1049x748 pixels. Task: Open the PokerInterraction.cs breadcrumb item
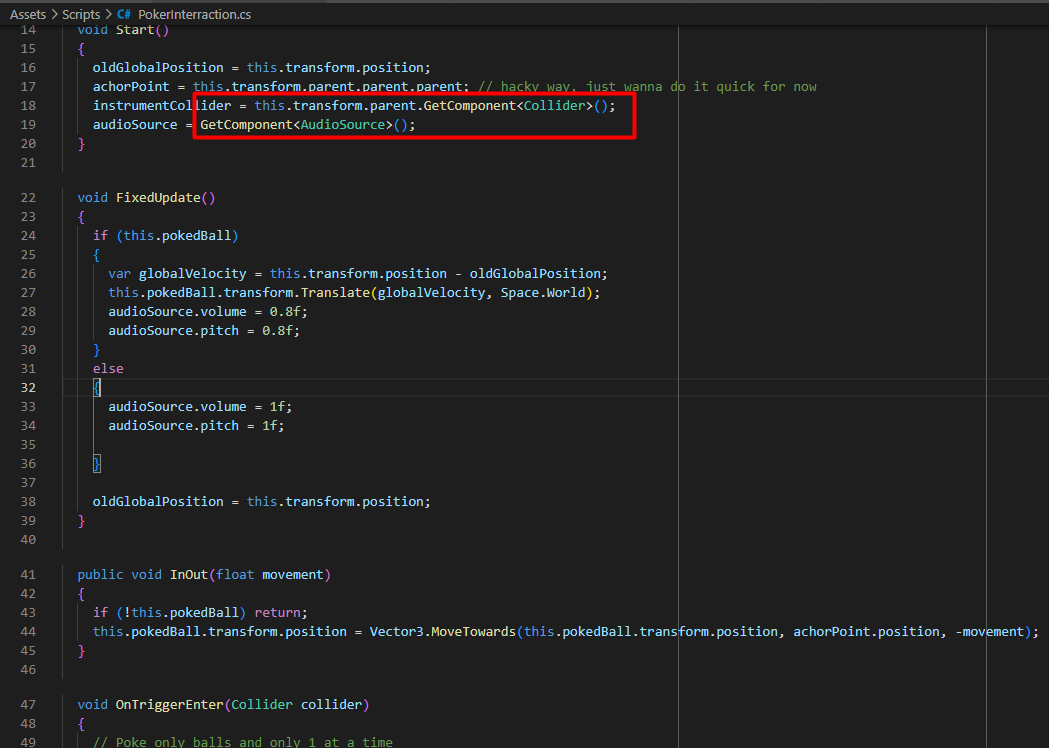pos(195,14)
